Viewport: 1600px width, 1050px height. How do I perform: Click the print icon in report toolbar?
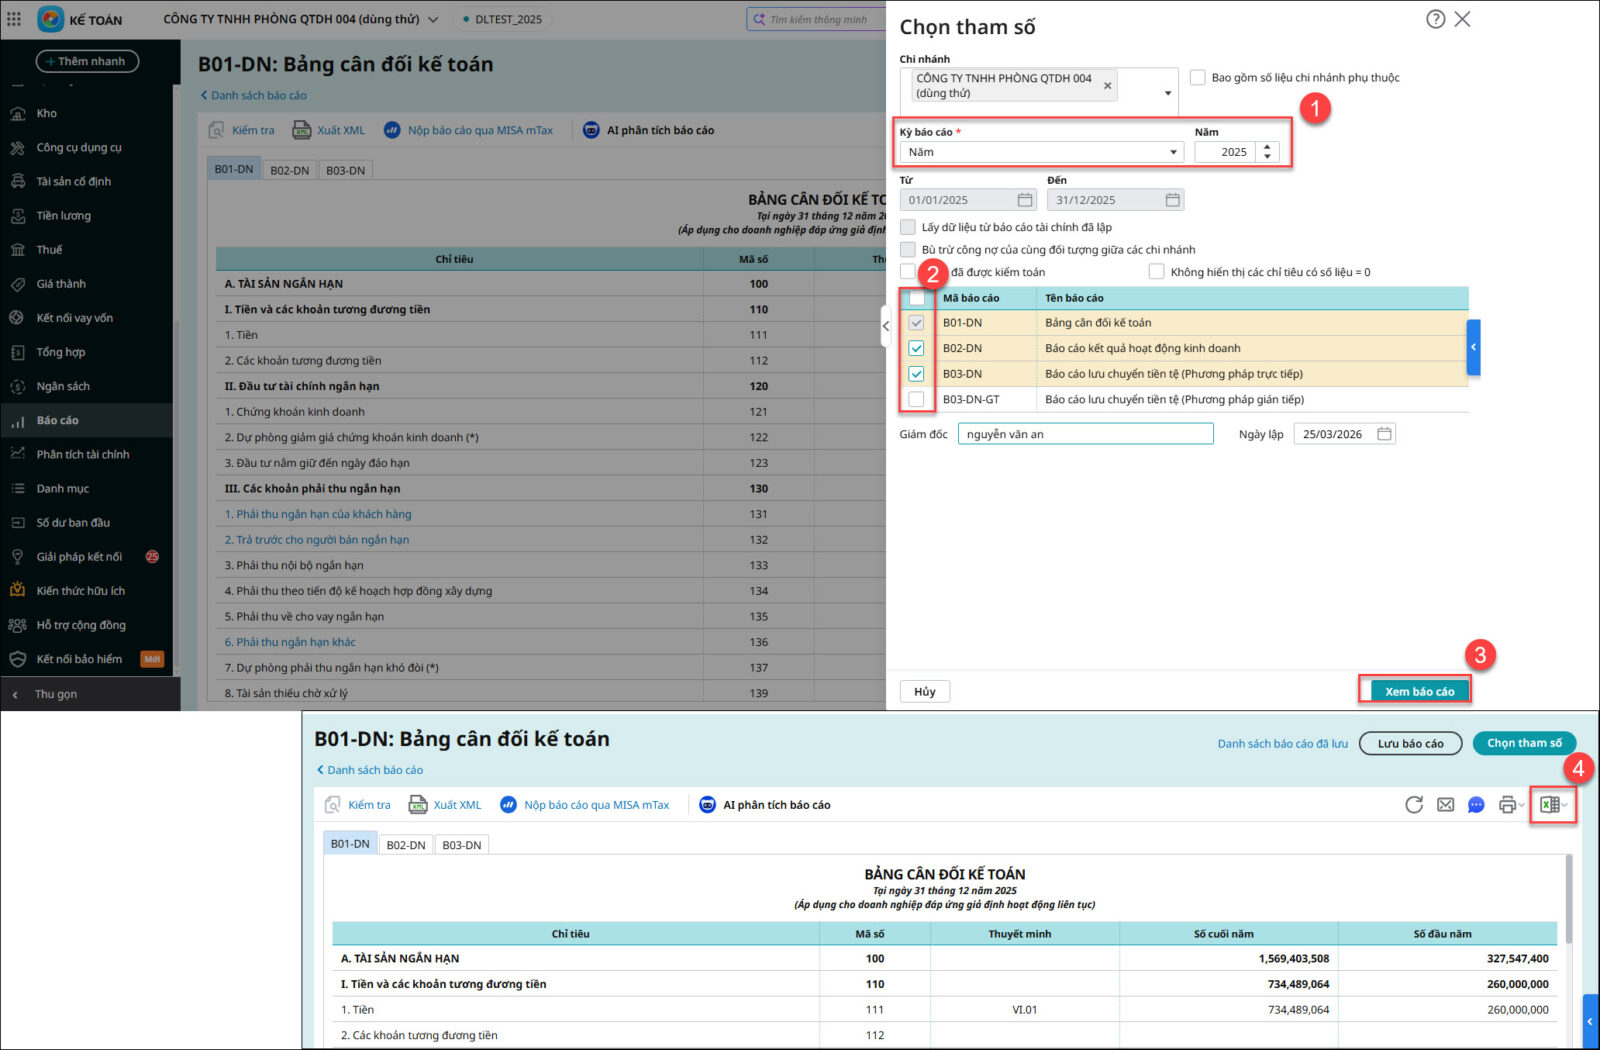click(x=1507, y=805)
